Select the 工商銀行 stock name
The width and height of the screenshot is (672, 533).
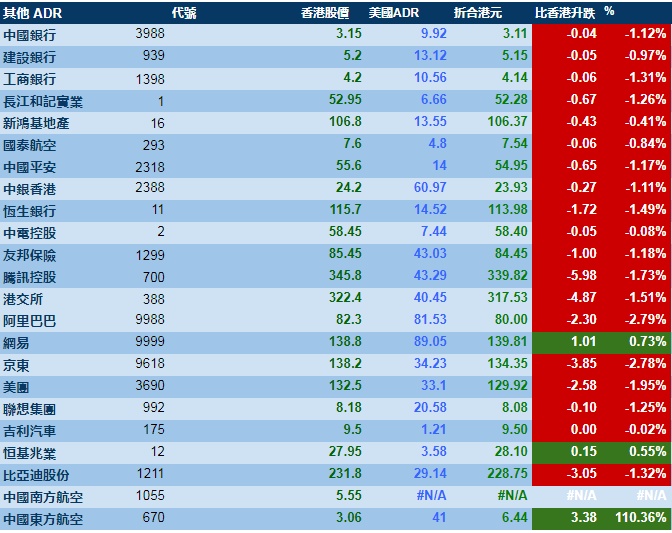(x=30, y=79)
